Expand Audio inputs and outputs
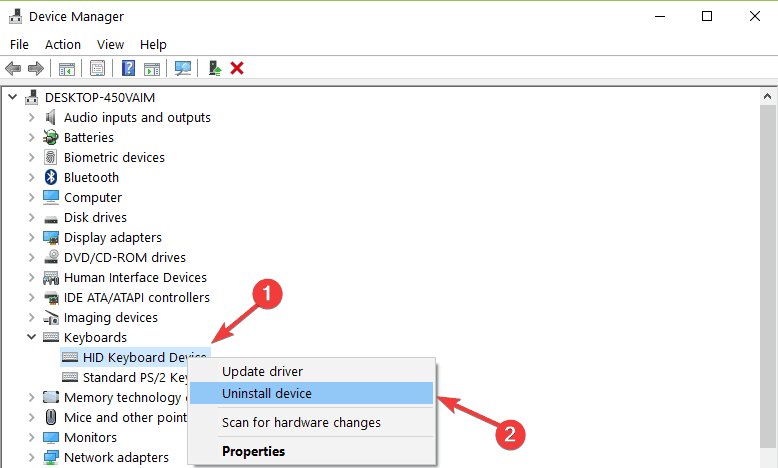Viewport: 778px width, 468px height. tap(31, 117)
